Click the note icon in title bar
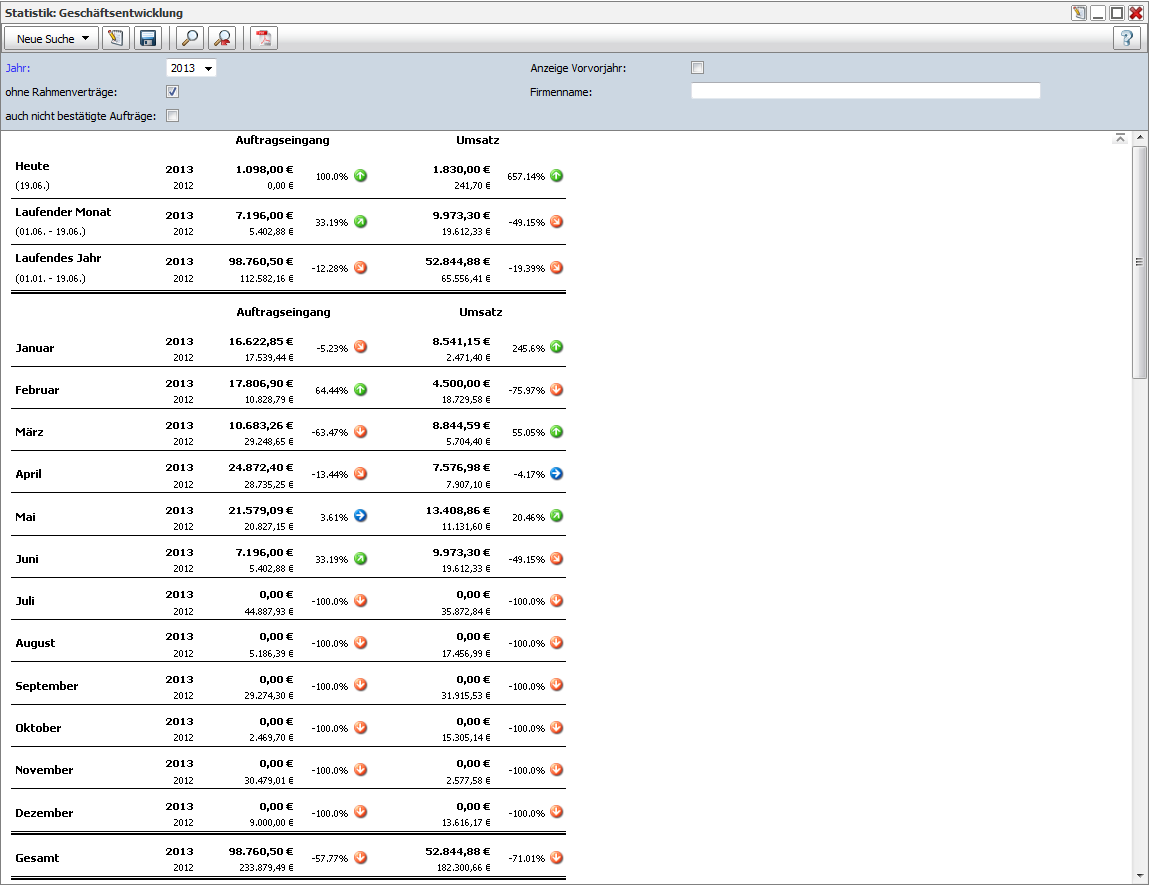Screen dimensions: 1149x885 [1078, 13]
